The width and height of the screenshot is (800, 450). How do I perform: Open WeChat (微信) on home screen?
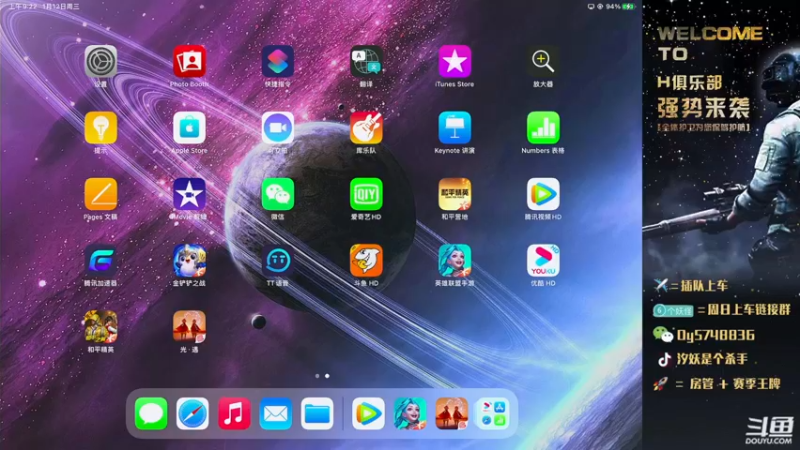(x=278, y=194)
